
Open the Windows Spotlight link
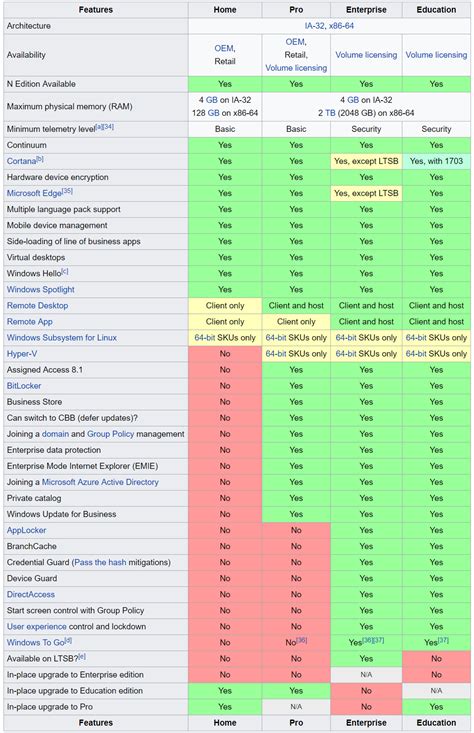coord(41,289)
